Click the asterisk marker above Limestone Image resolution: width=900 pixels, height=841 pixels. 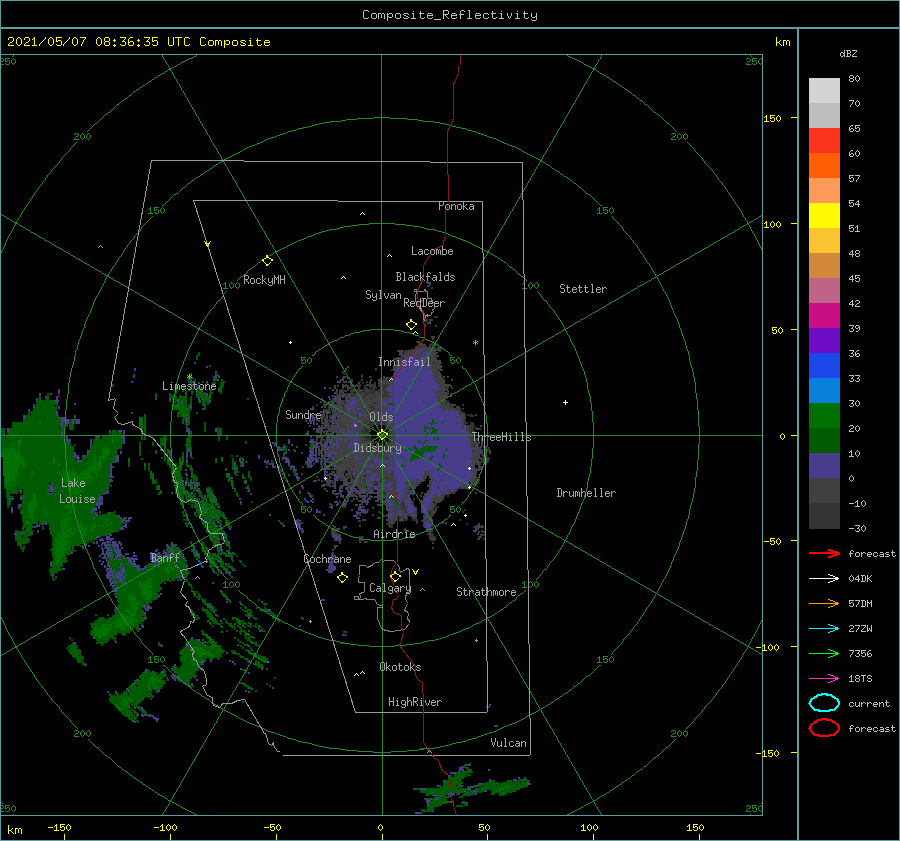(189, 377)
